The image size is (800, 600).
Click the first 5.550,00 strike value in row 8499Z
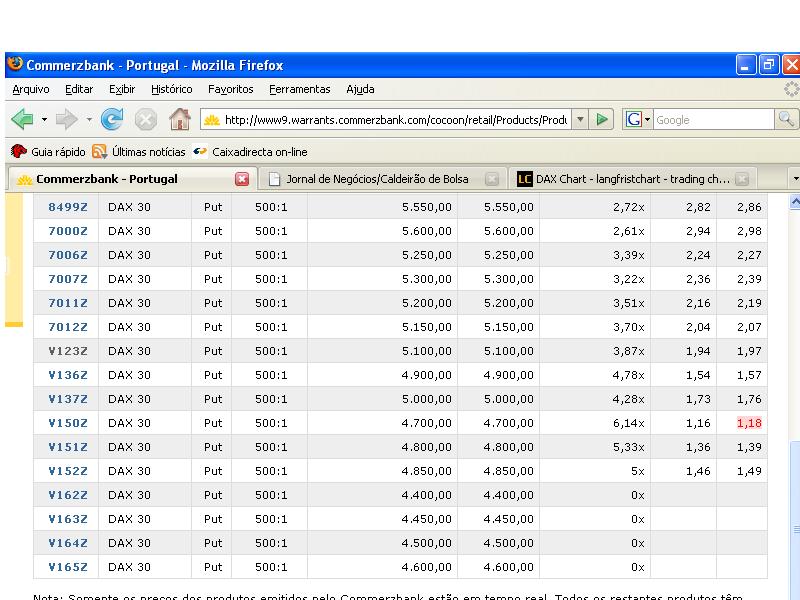427,207
